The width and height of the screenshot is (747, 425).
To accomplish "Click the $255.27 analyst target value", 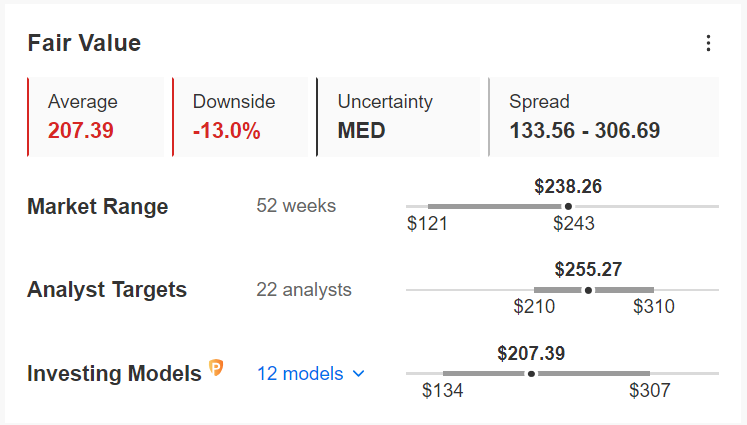I will tap(588, 269).
